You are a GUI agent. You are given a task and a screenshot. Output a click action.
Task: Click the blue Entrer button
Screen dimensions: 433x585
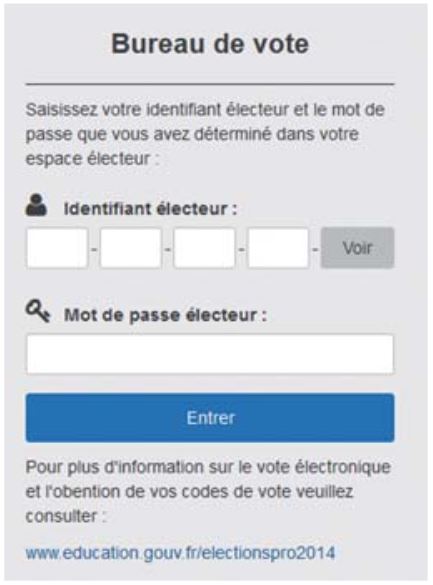click(x=210, y=417)
